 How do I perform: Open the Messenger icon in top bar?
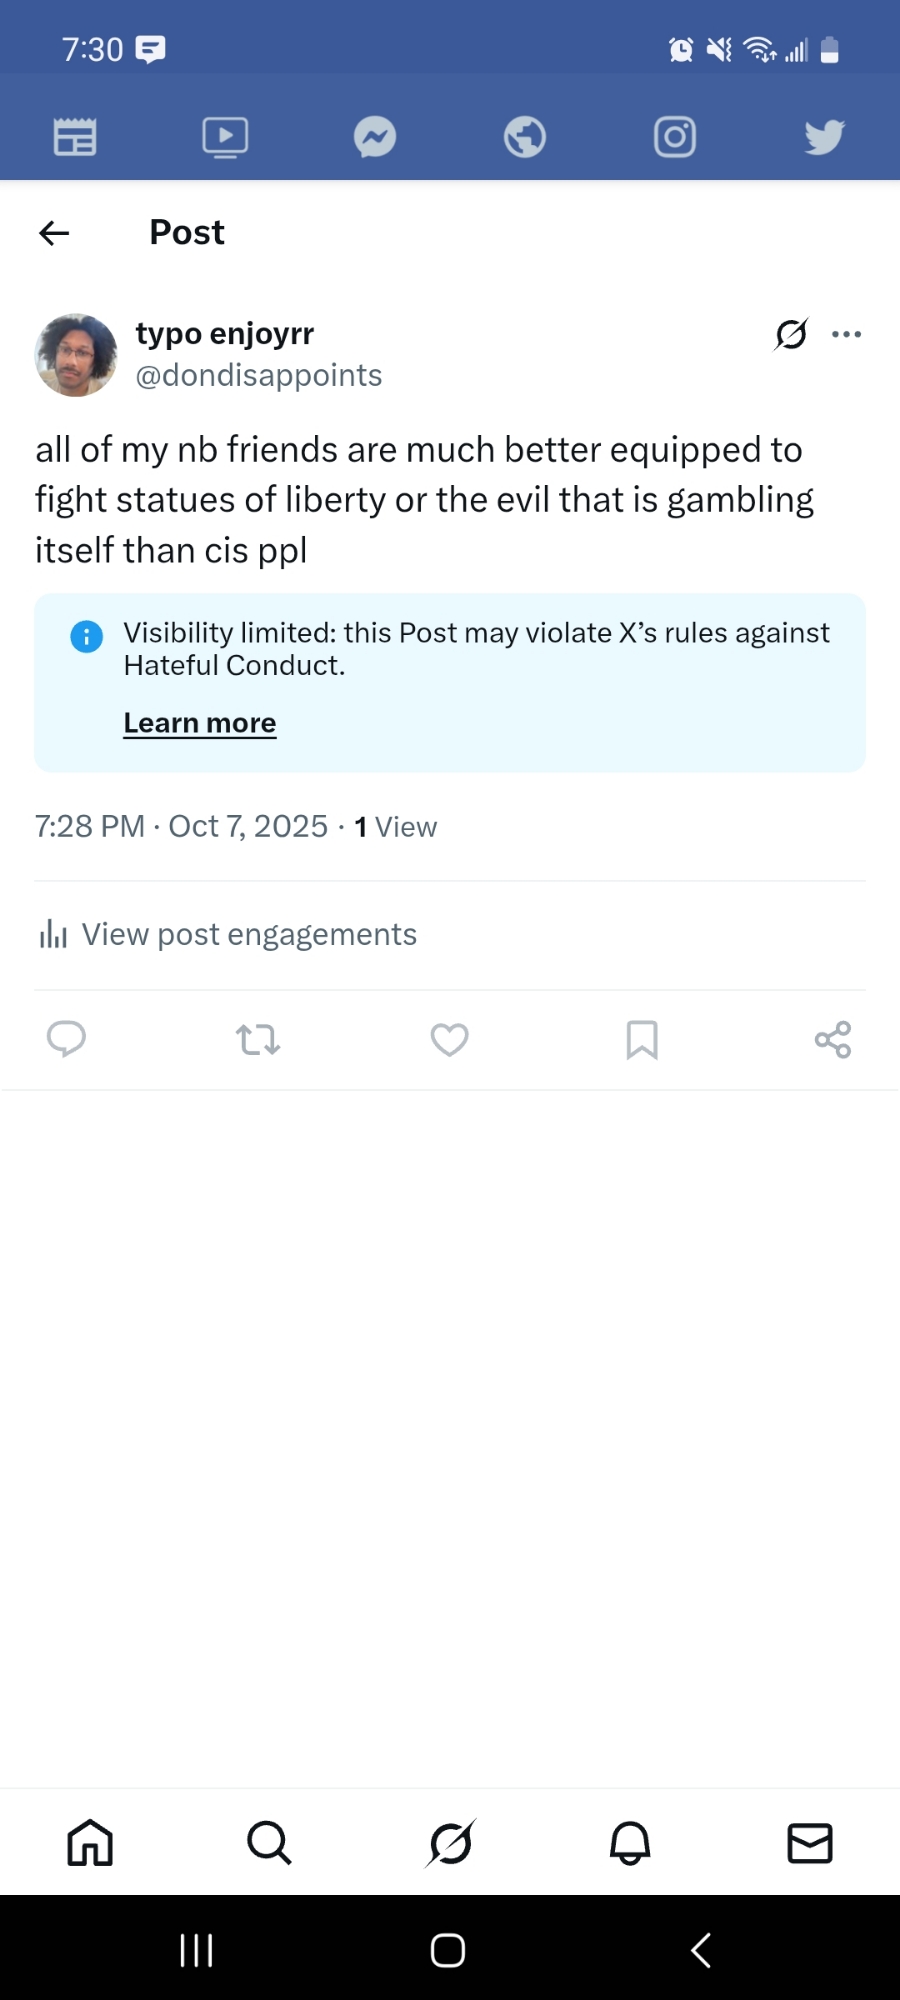[x=375, y=137]
